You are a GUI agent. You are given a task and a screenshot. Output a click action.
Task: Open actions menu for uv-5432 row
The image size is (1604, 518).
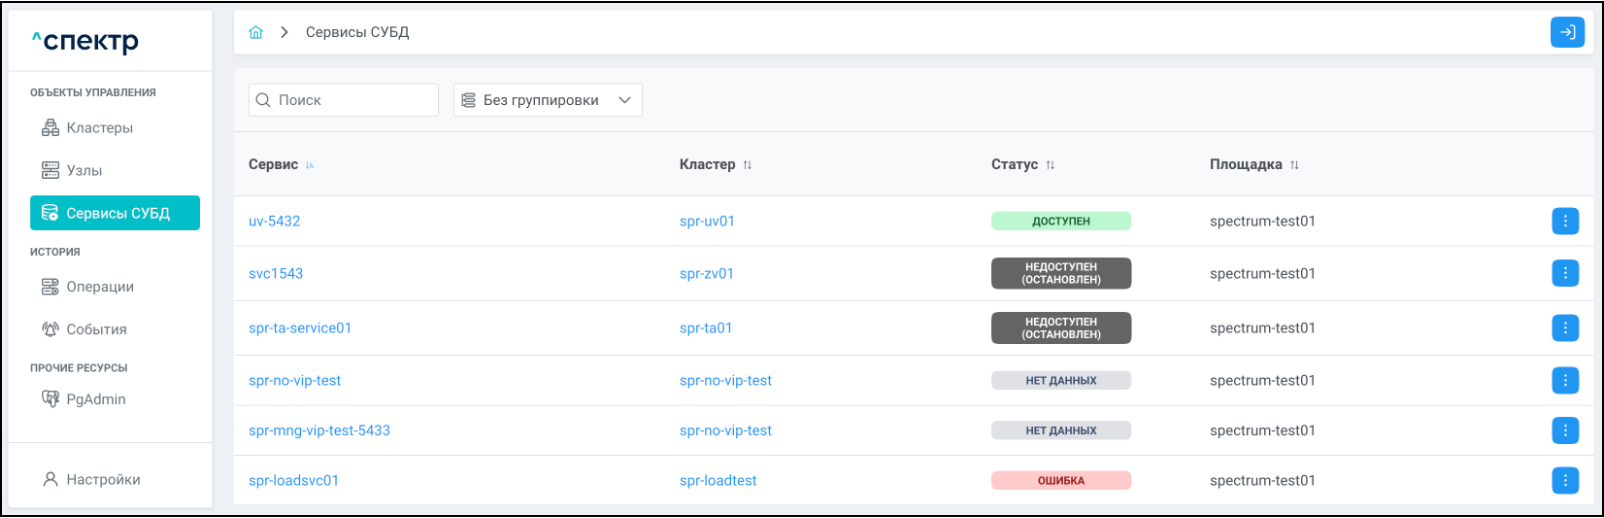1565,221
